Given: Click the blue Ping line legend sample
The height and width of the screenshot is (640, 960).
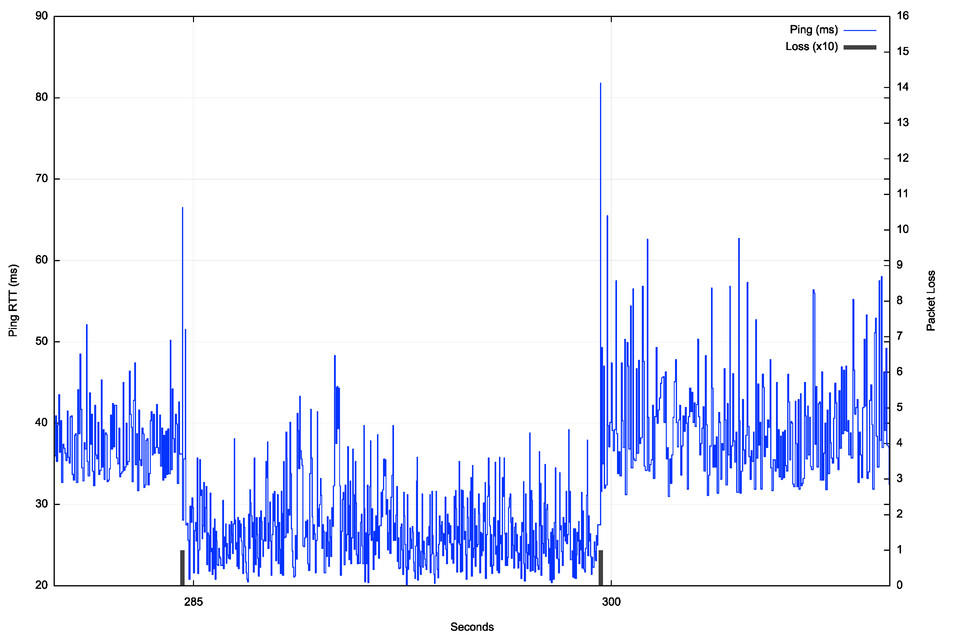Looking at the screenshot, I should click(859, 30).
